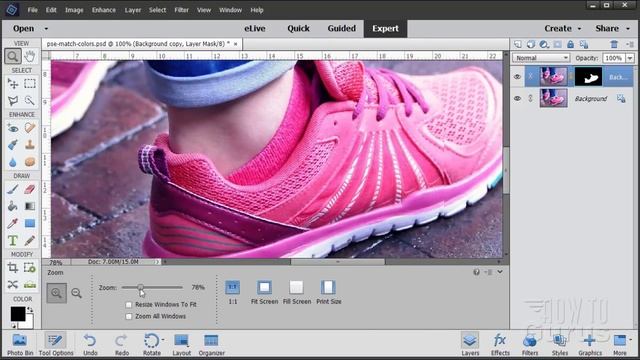Open the Layer menu
Viewport: 640px width, 360px height.
click(x=133, y=10)
